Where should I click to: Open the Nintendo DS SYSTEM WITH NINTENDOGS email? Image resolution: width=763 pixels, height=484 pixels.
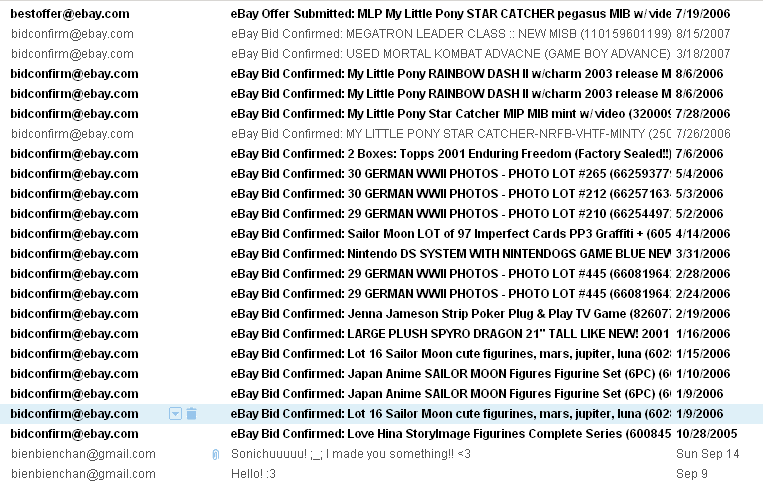click(451, 253)
